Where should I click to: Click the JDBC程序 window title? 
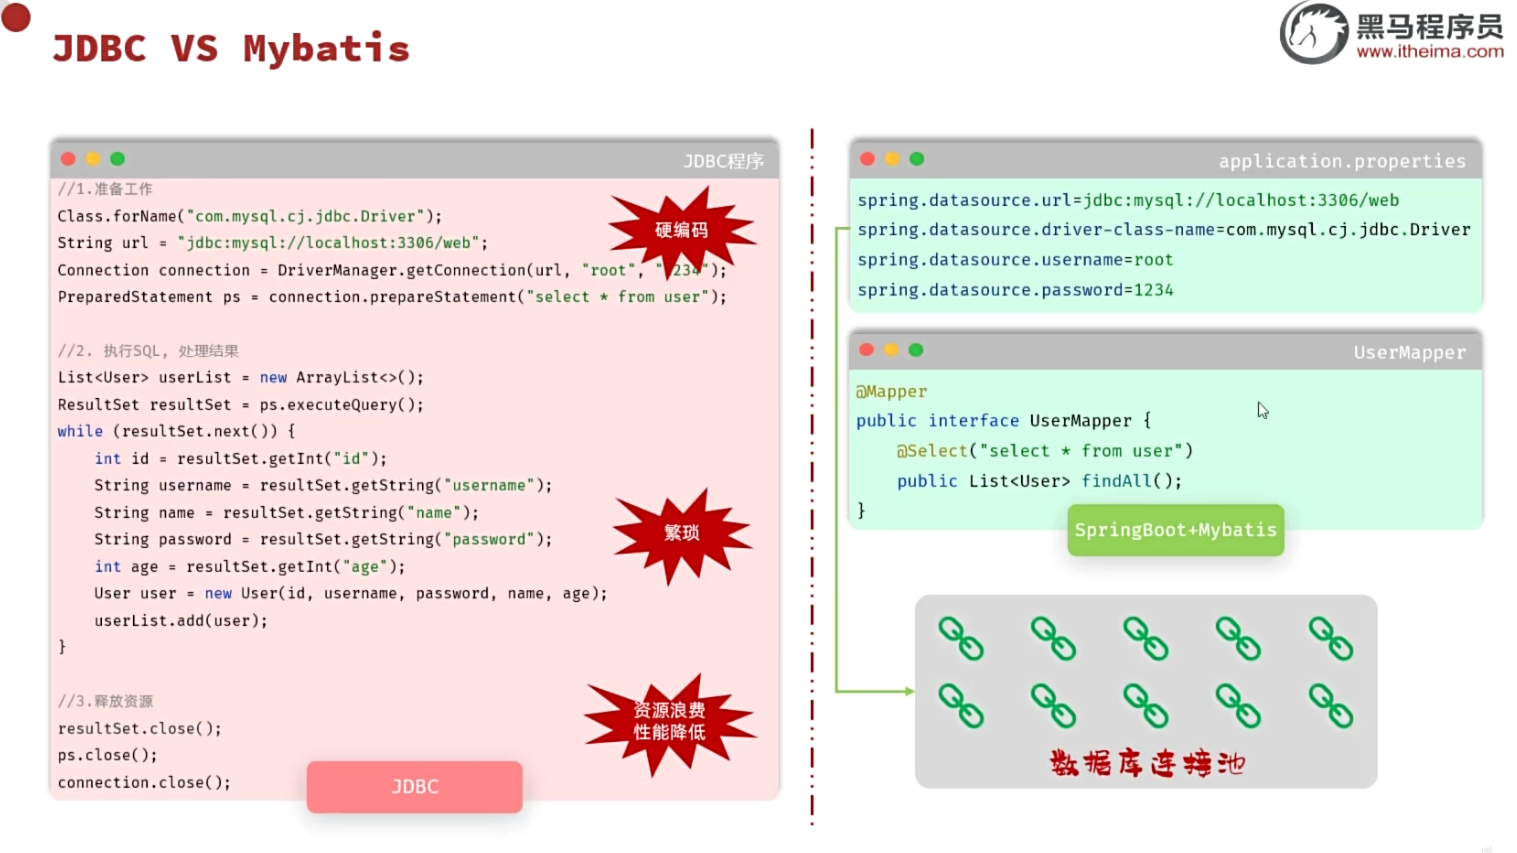[x=723, y=159]
